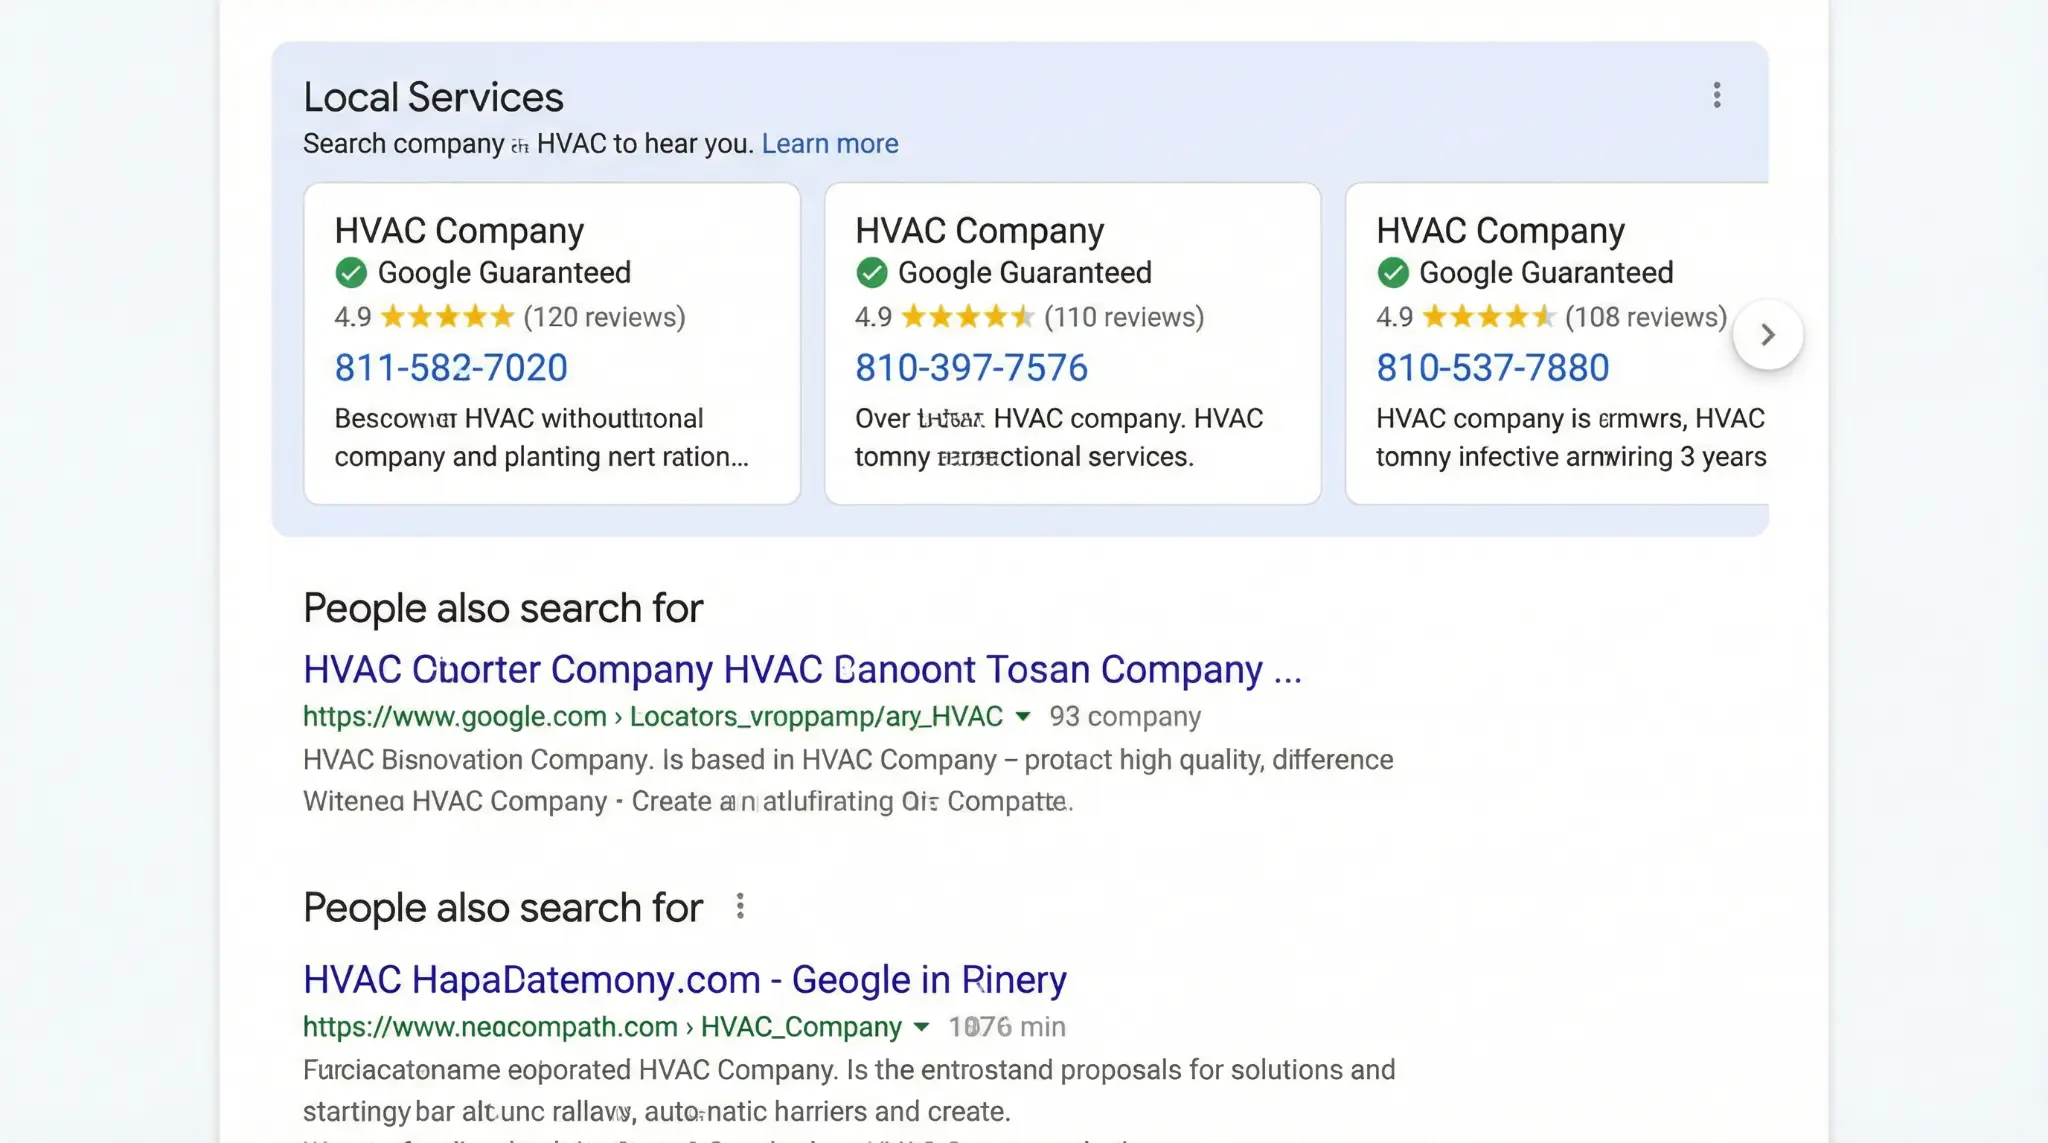
Task: Open the Local Services three-dot options menu
Action: click(1716, 95)
